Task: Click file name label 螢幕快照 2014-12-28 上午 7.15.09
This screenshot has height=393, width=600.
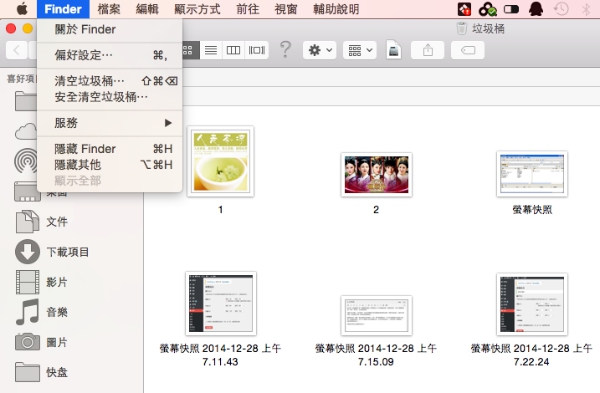Action: 376,355
